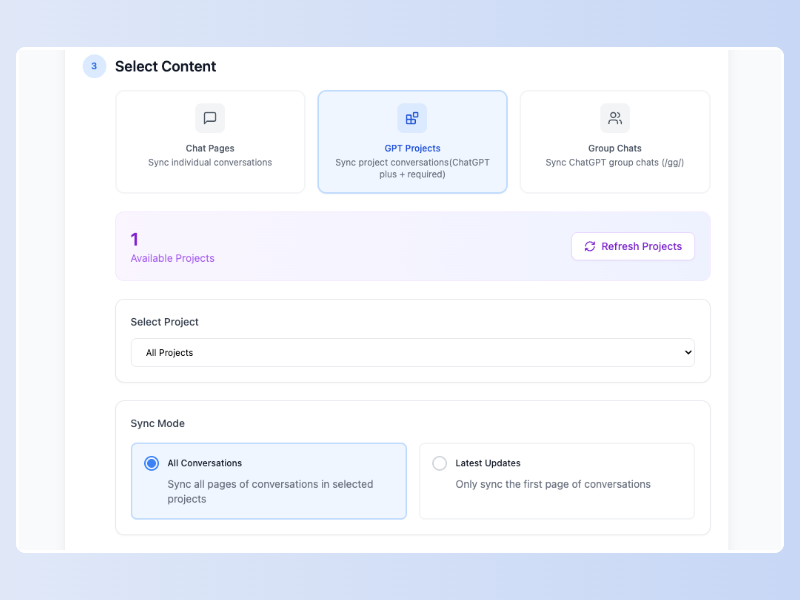Click the filled radio button next to All Conversations
800x600 pixels.
[152, 463]
